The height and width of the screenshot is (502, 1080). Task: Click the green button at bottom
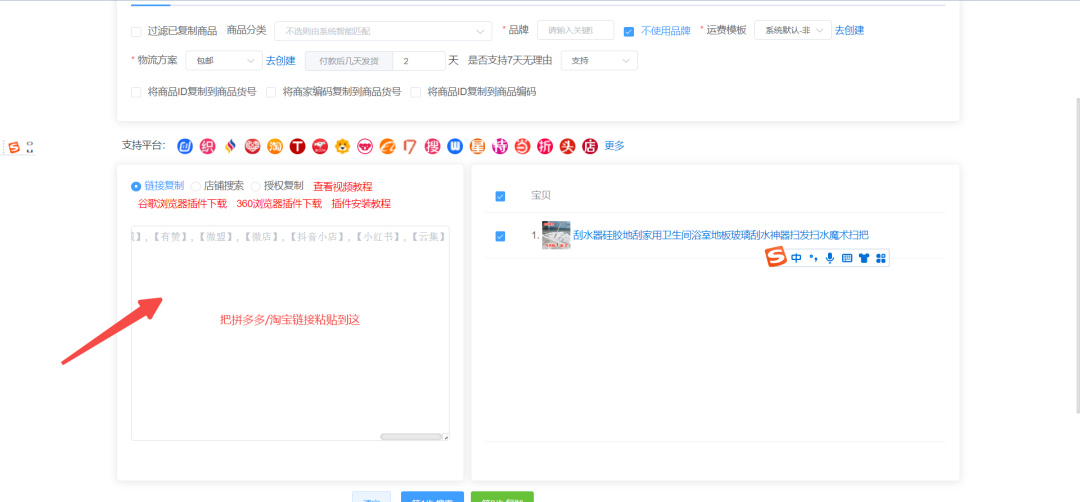pos(502,497)
